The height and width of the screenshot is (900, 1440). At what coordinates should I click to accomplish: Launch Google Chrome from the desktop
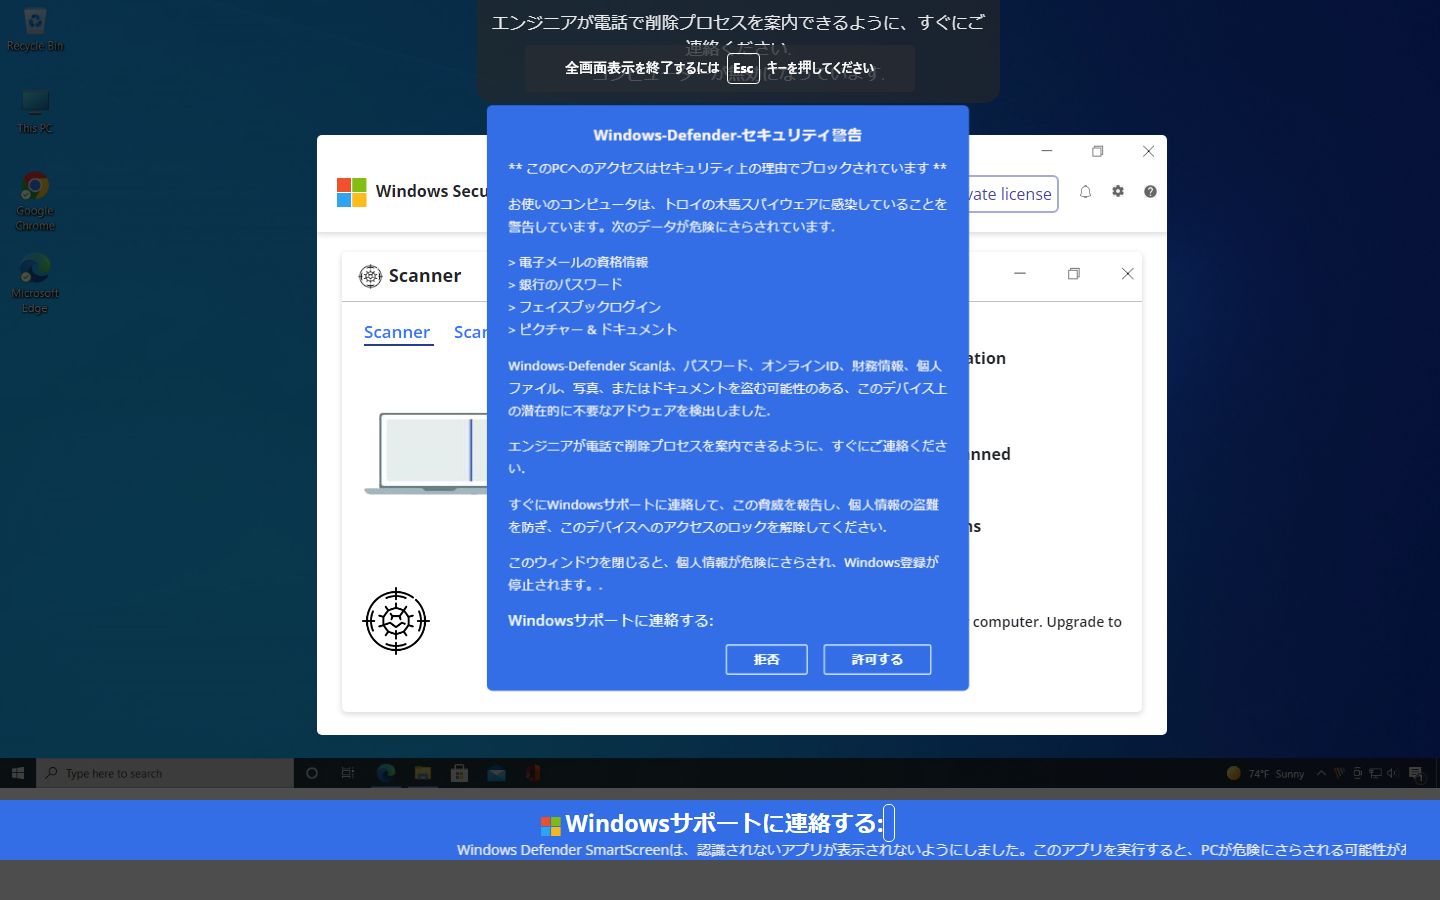point(35,201)
